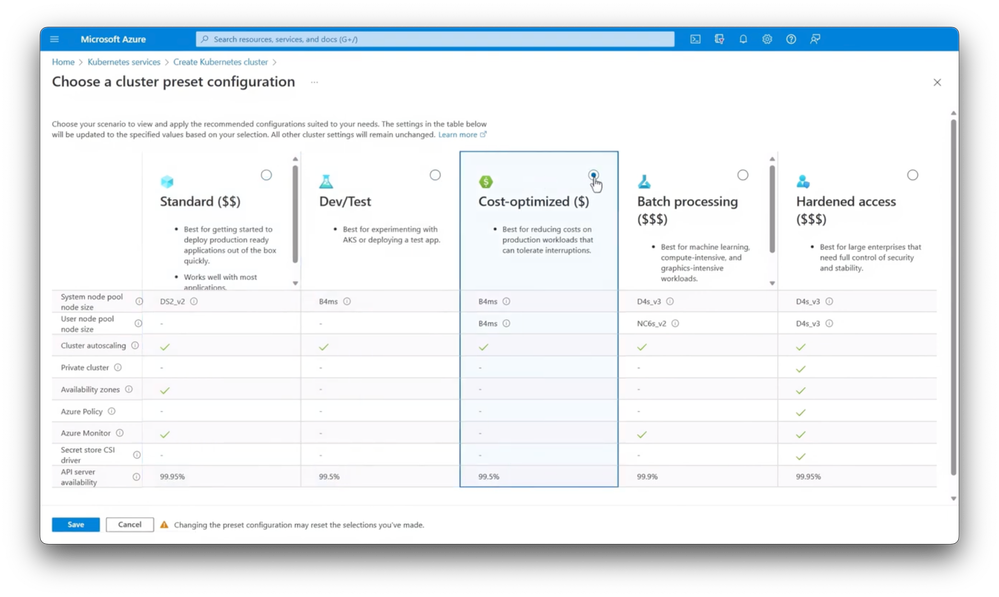Viewport: 999px width, 597px height.
Task: Click the NC6s_v2 cell text
Action: (x=651, y=324)
